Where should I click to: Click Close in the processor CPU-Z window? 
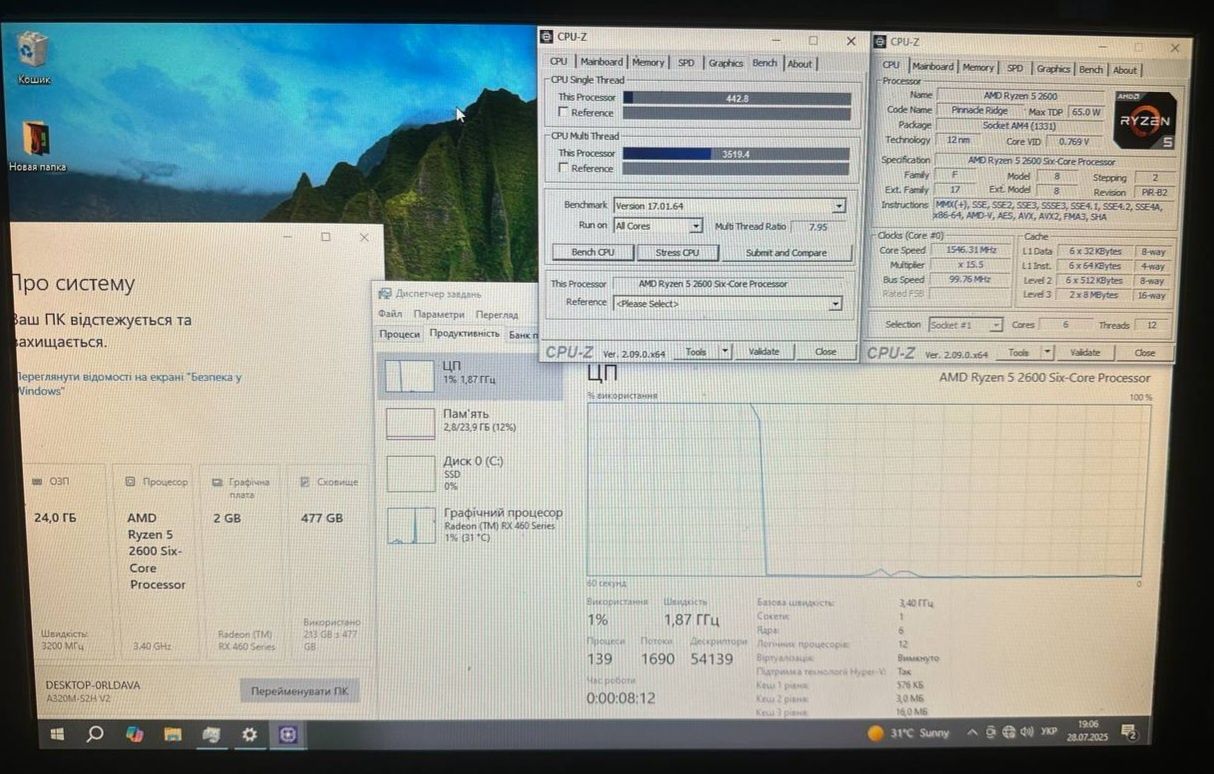1145,353
